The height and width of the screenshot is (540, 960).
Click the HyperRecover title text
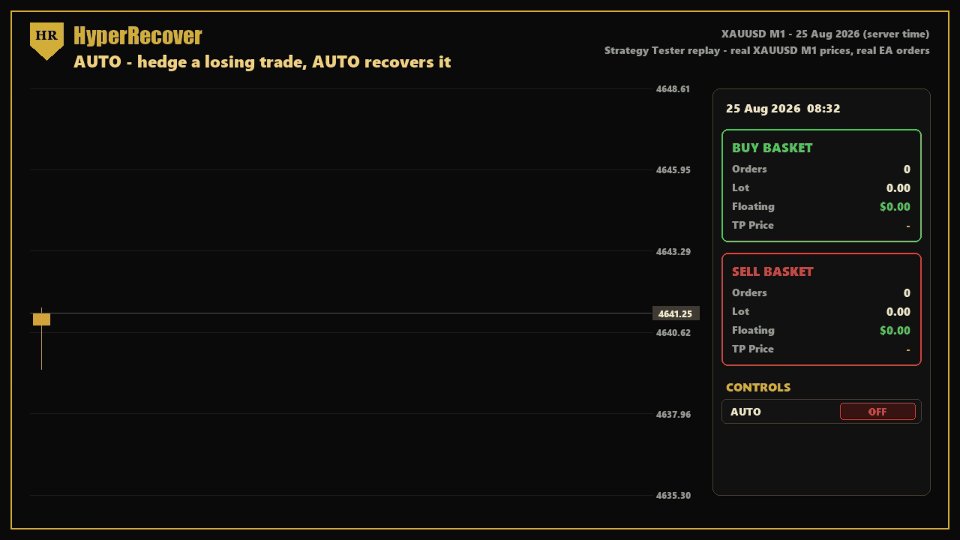pyautogui.click(x=138, y=36)
